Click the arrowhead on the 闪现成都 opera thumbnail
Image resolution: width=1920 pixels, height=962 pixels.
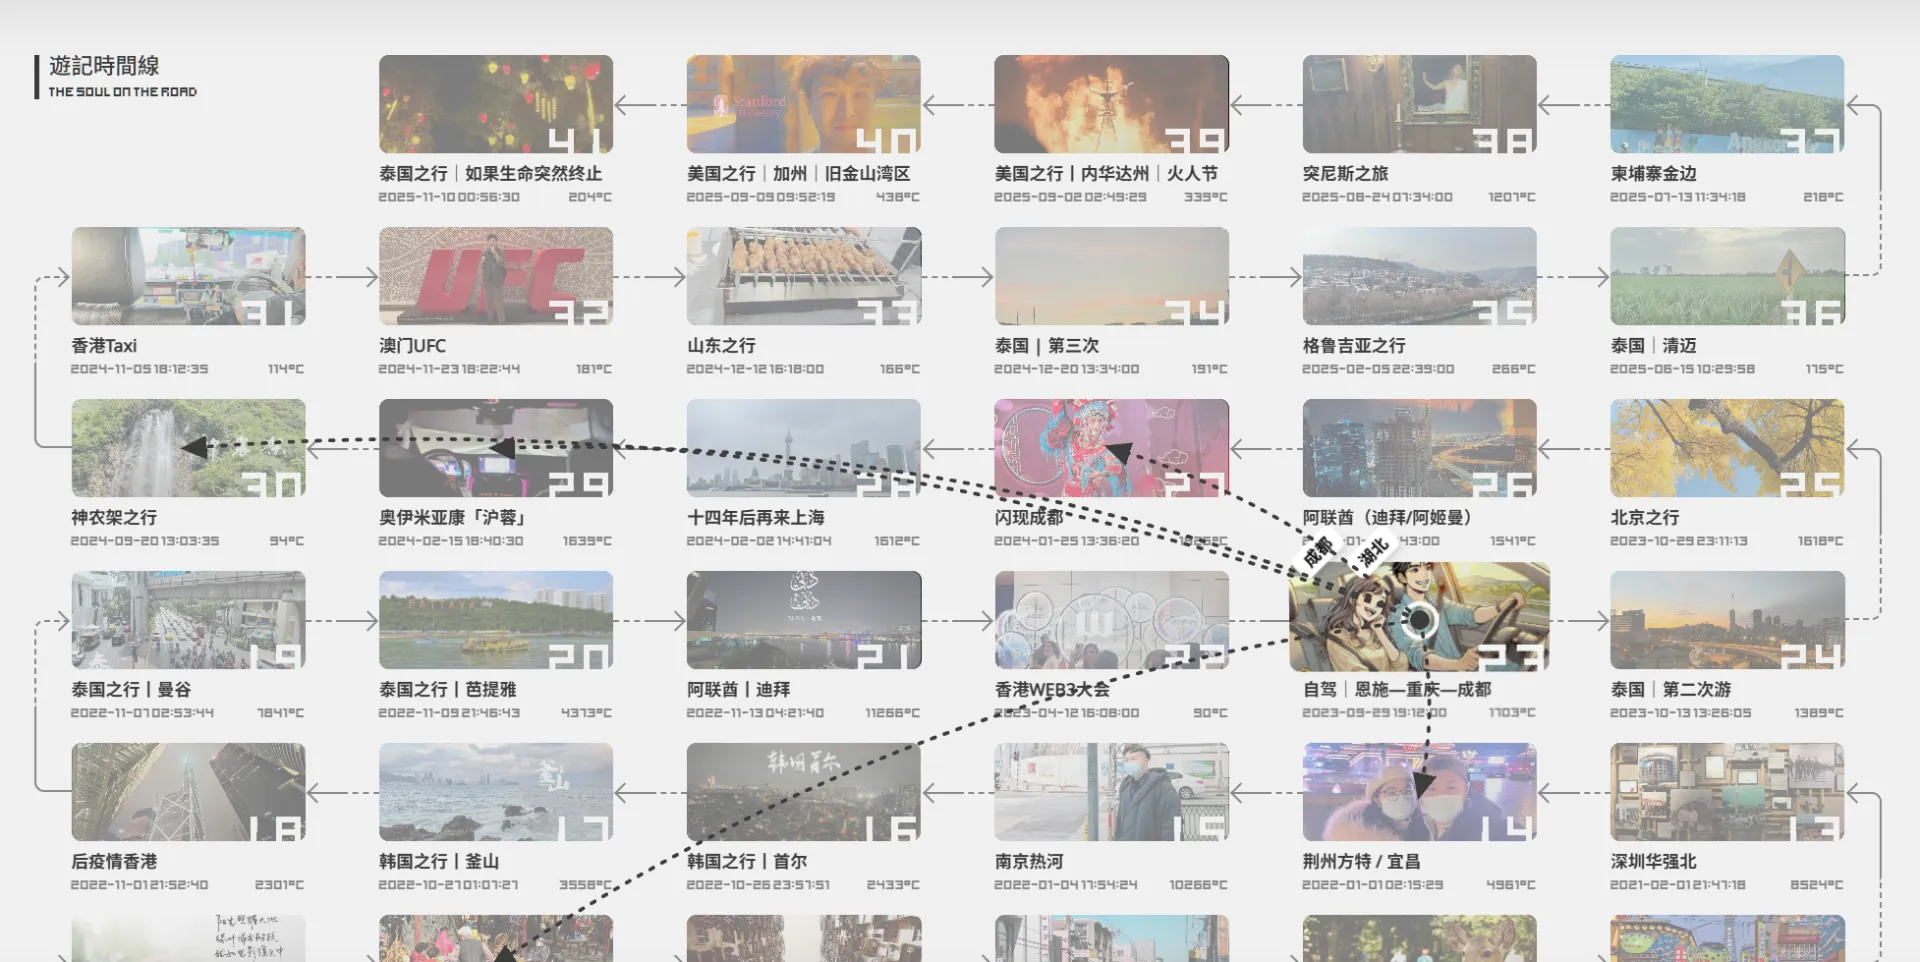click(x=1118, y=453)
